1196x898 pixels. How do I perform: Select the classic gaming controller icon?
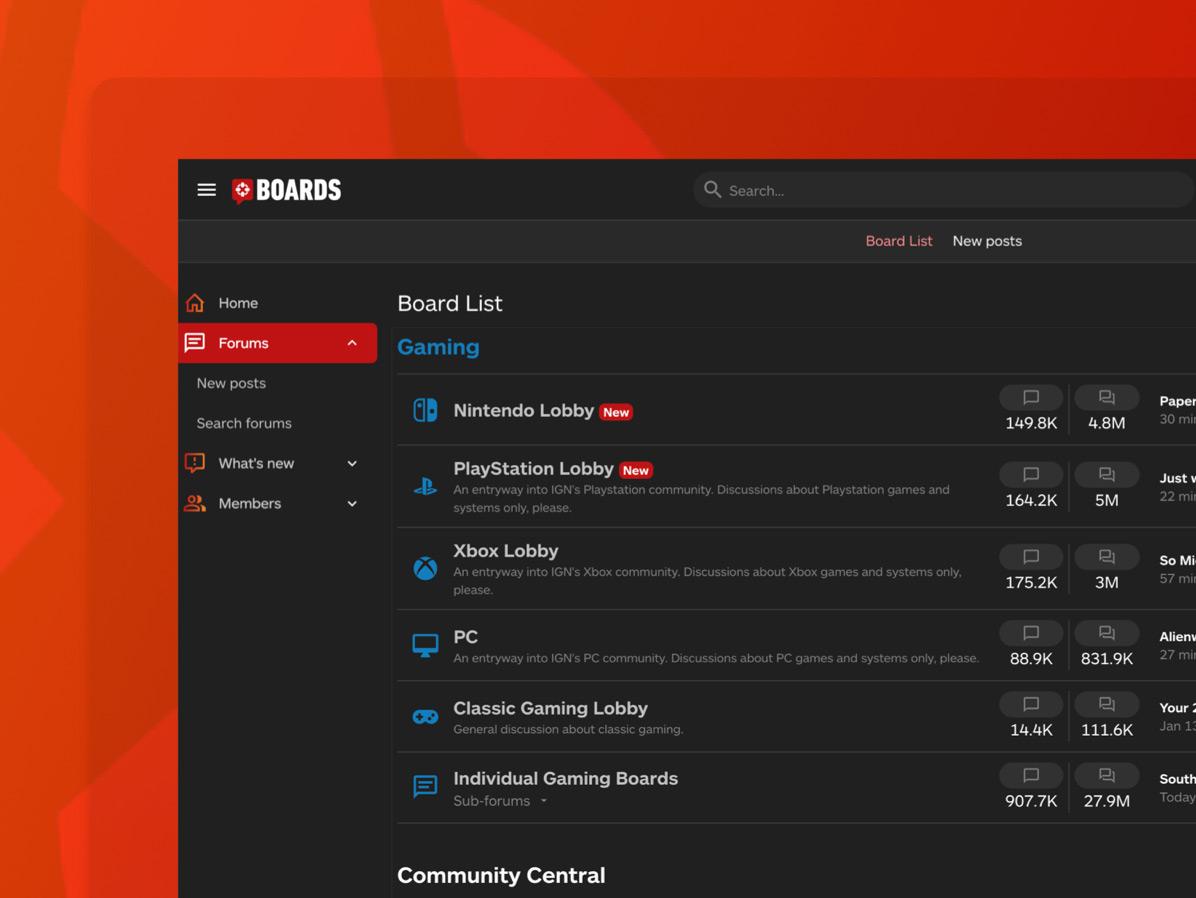(424, 716)
